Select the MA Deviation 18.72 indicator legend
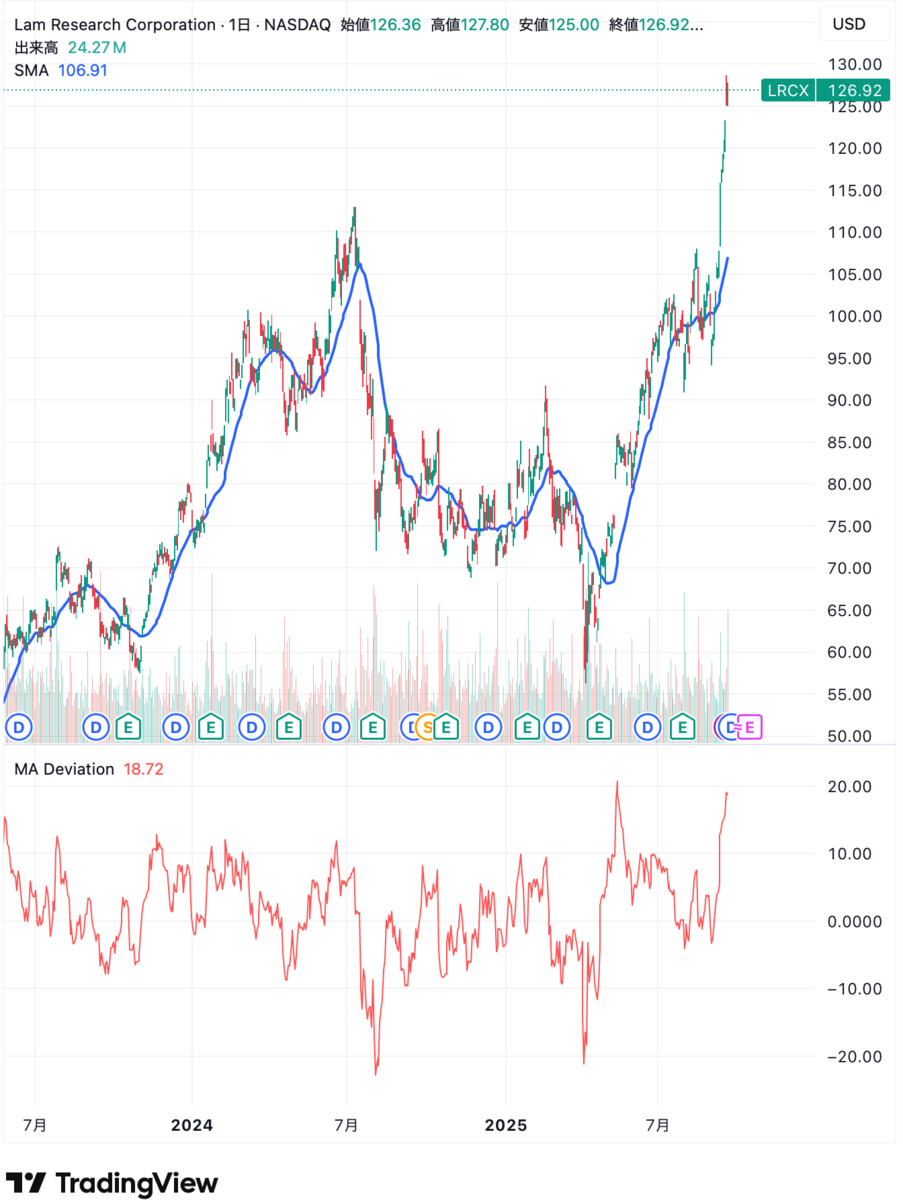903x1200 pixels. coord(89,770)
